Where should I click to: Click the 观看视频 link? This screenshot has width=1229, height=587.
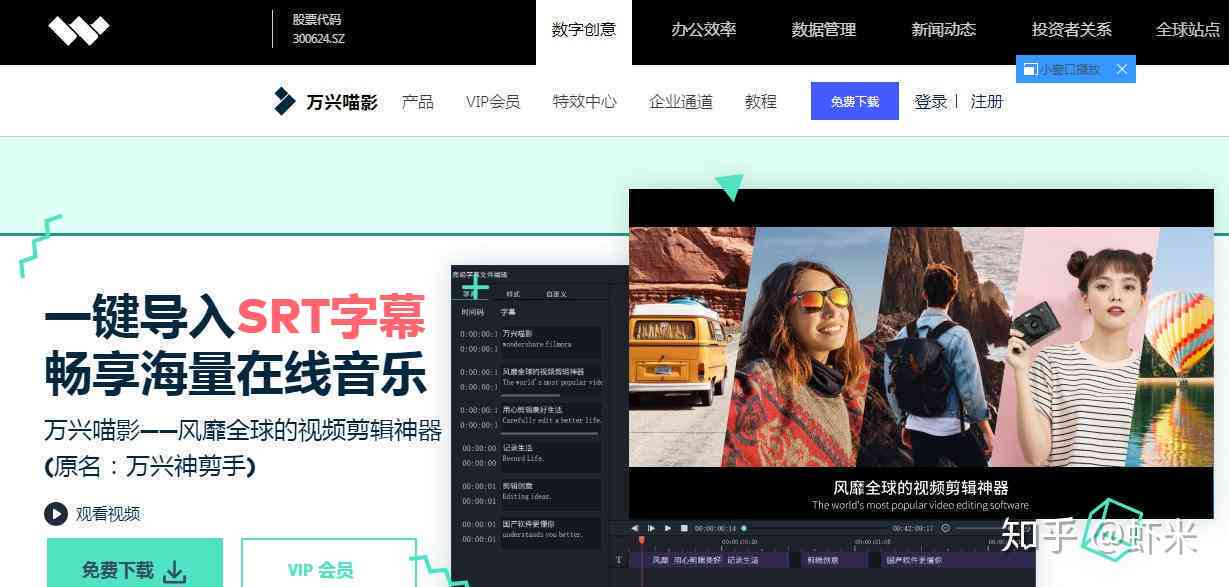pos(108,514)
